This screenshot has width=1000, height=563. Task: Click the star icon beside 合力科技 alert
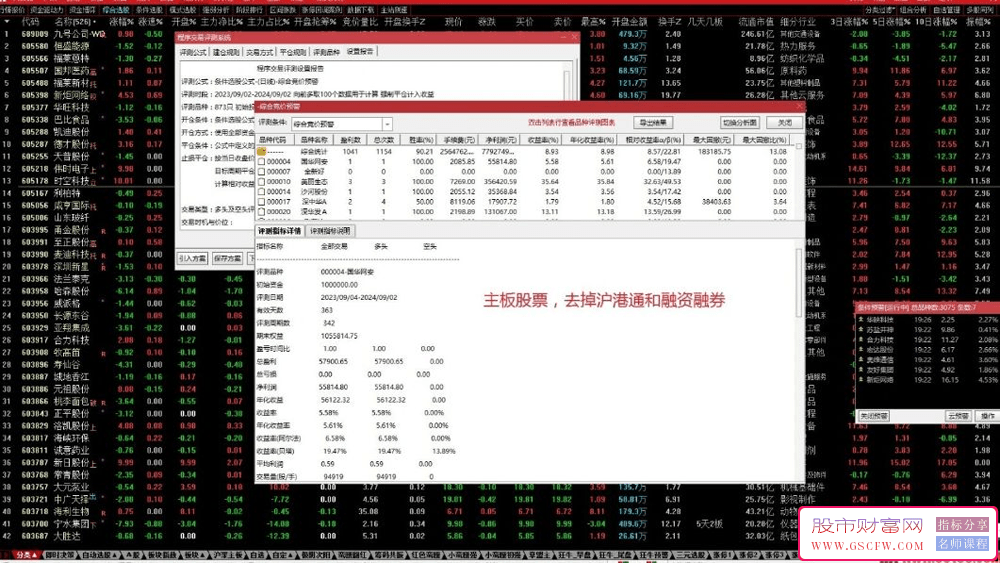tap(861, 340)
